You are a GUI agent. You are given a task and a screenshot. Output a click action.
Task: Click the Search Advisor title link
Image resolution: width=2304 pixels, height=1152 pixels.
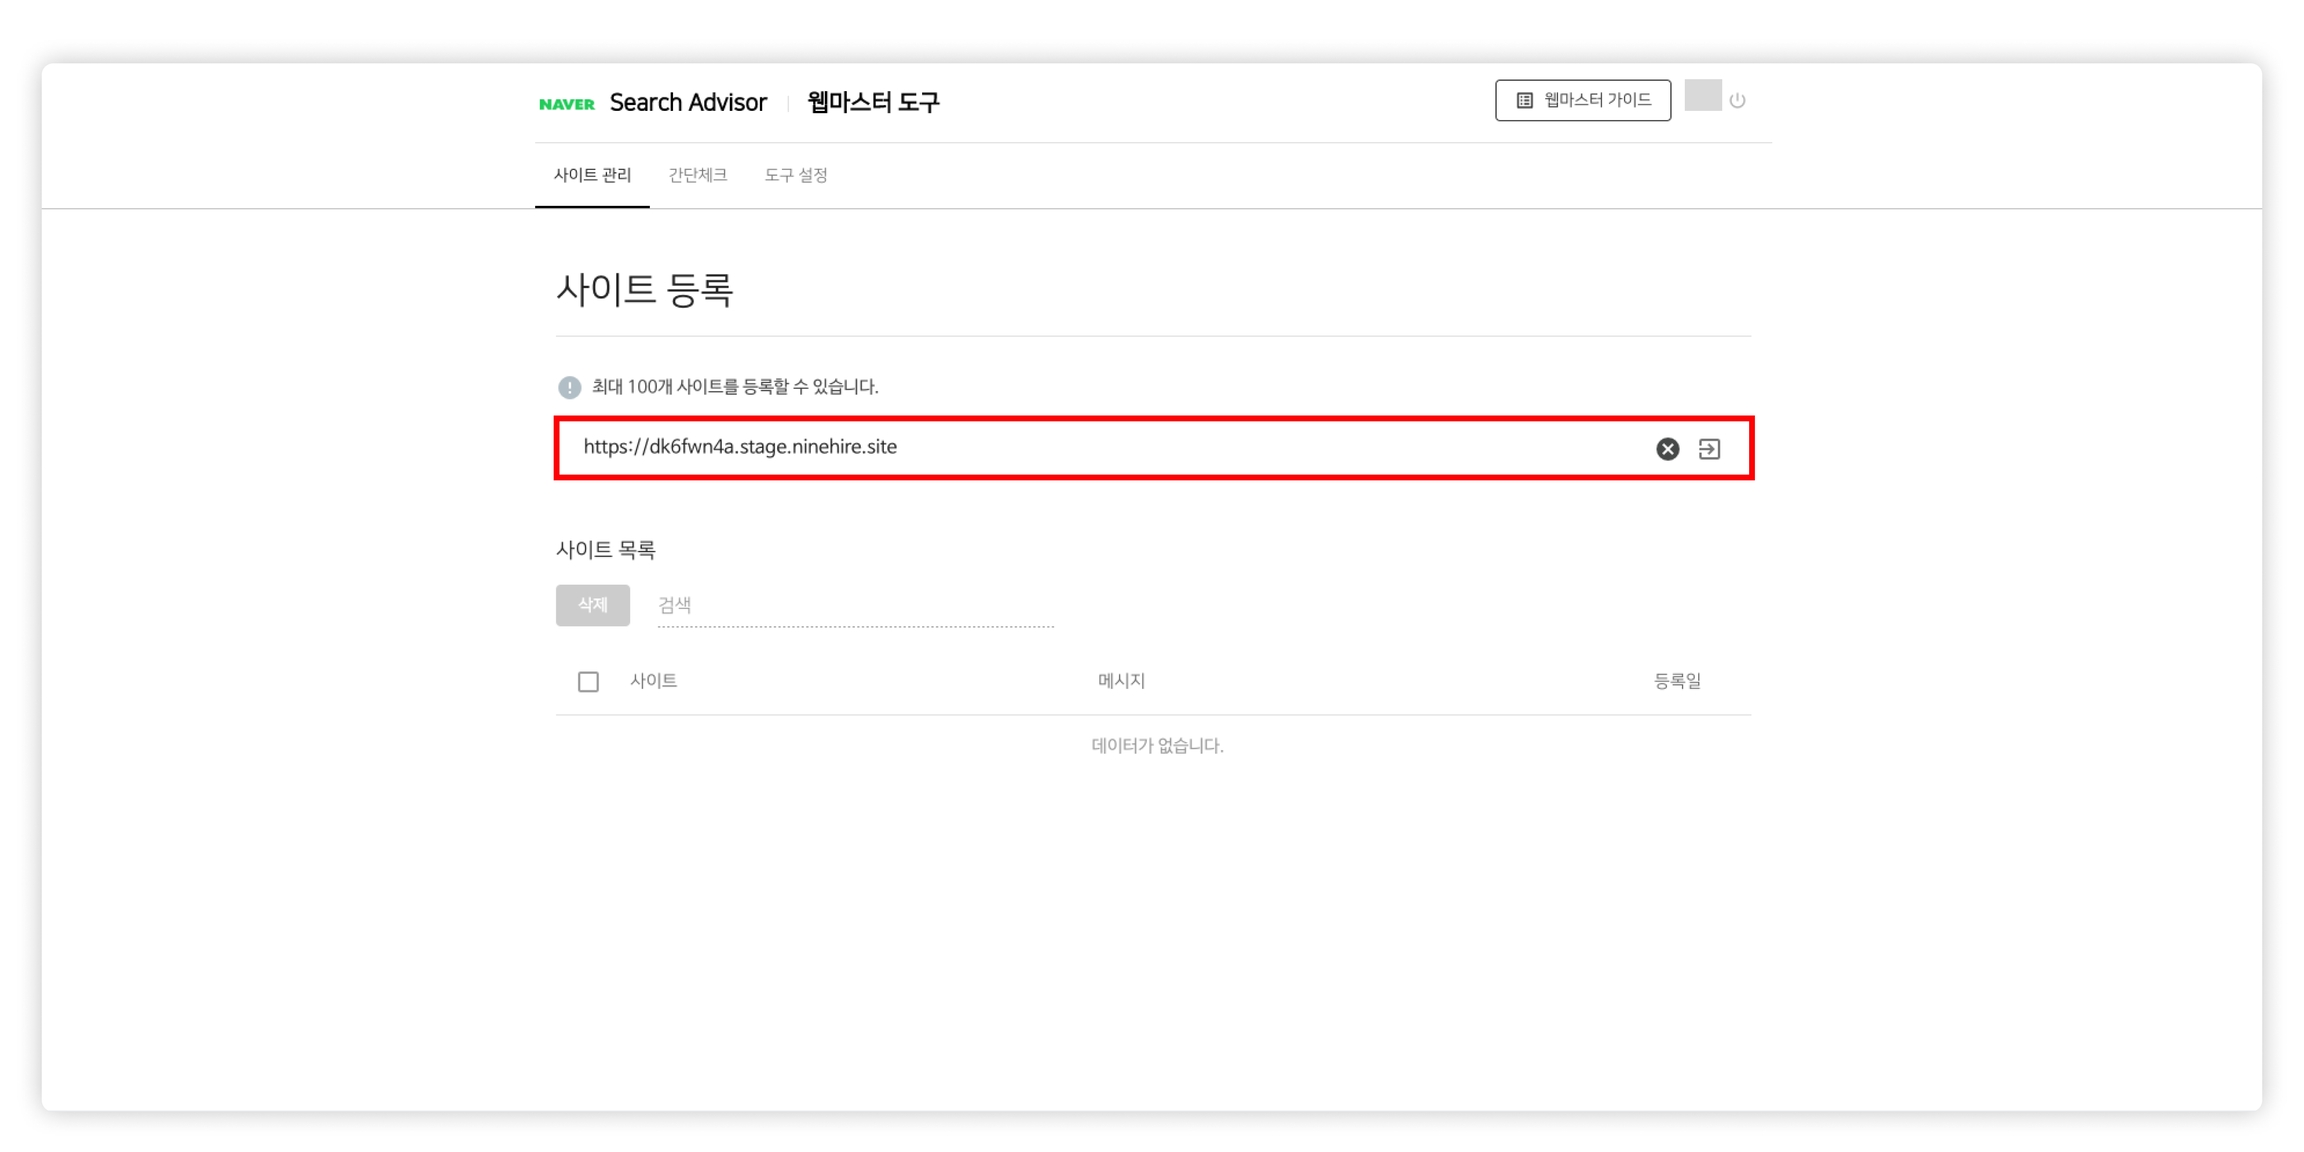(x=688, y=102)
